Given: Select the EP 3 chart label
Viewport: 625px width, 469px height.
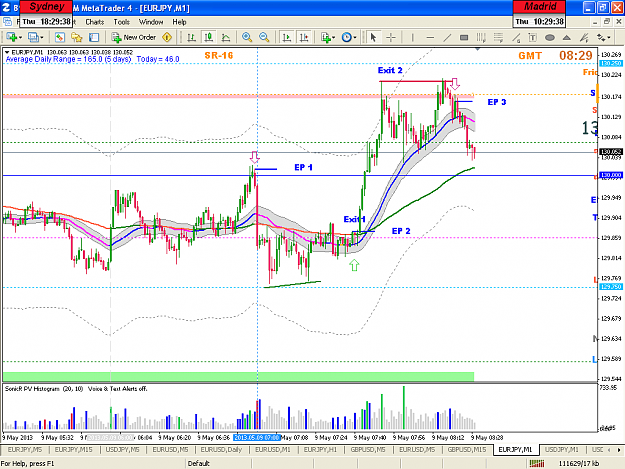Looking at the screenshot, I should (x=497, y=102).
